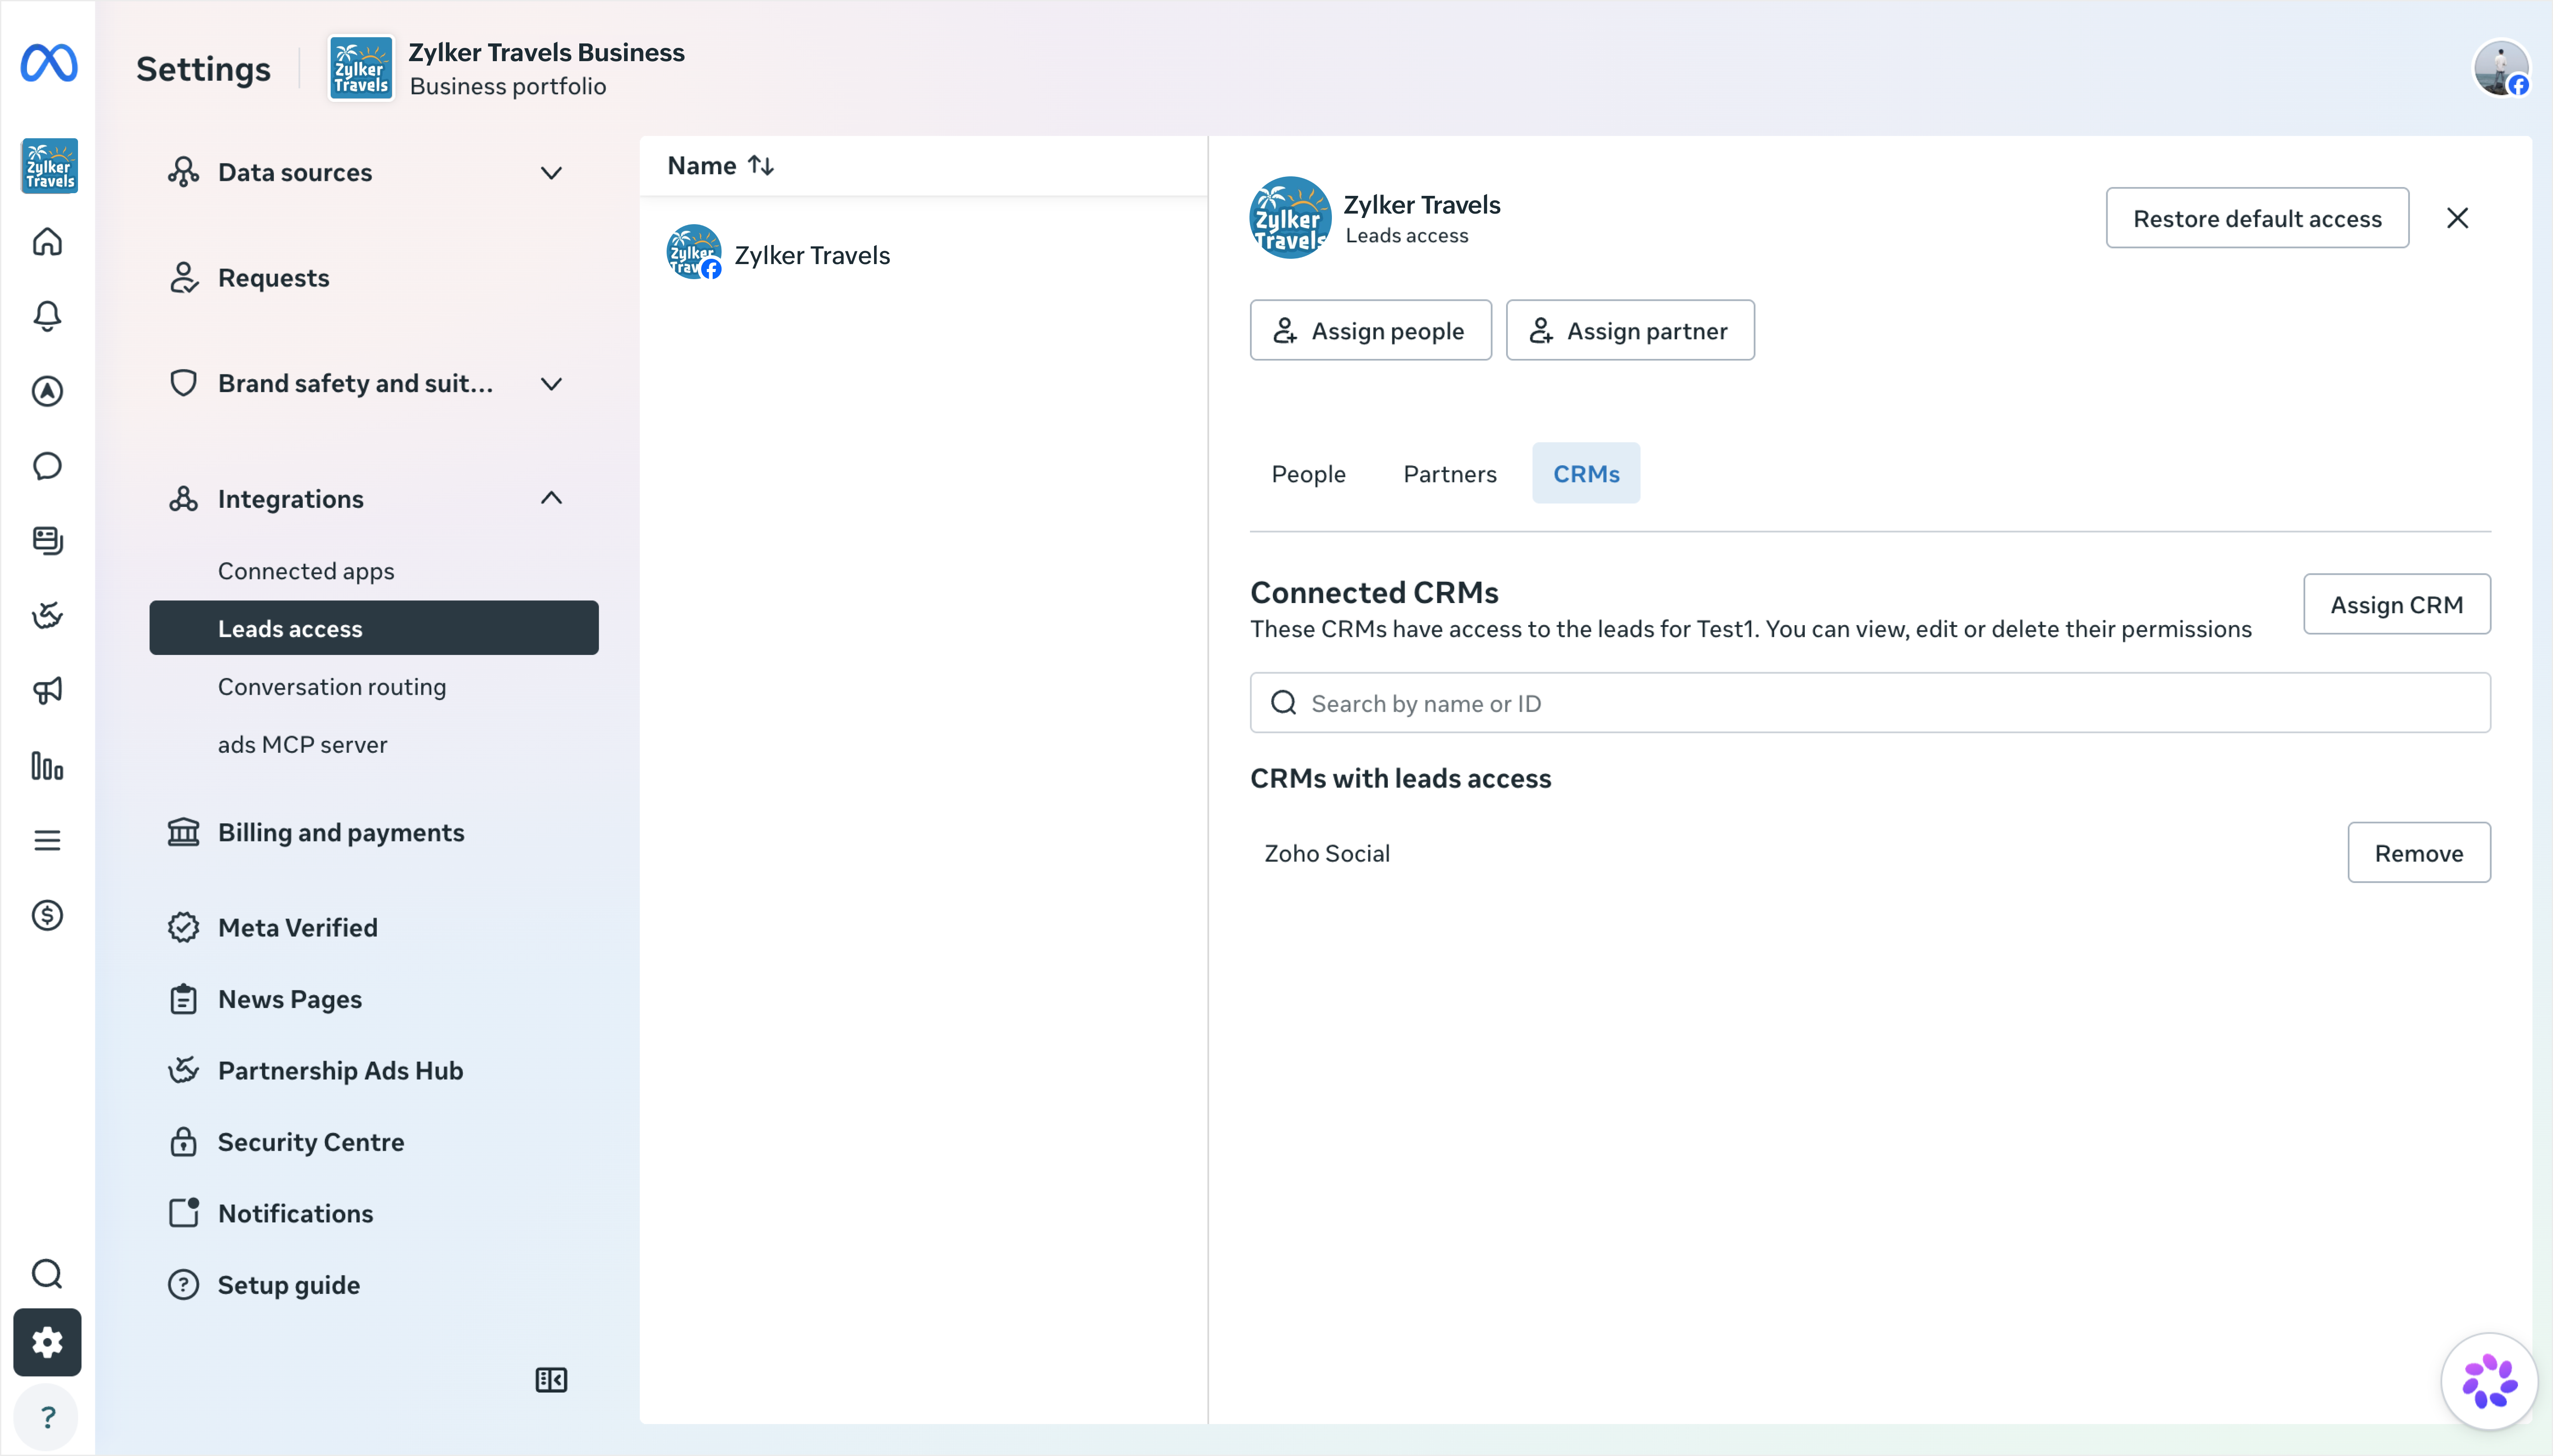Open the hamburger all tools menu

click(47, 840)
